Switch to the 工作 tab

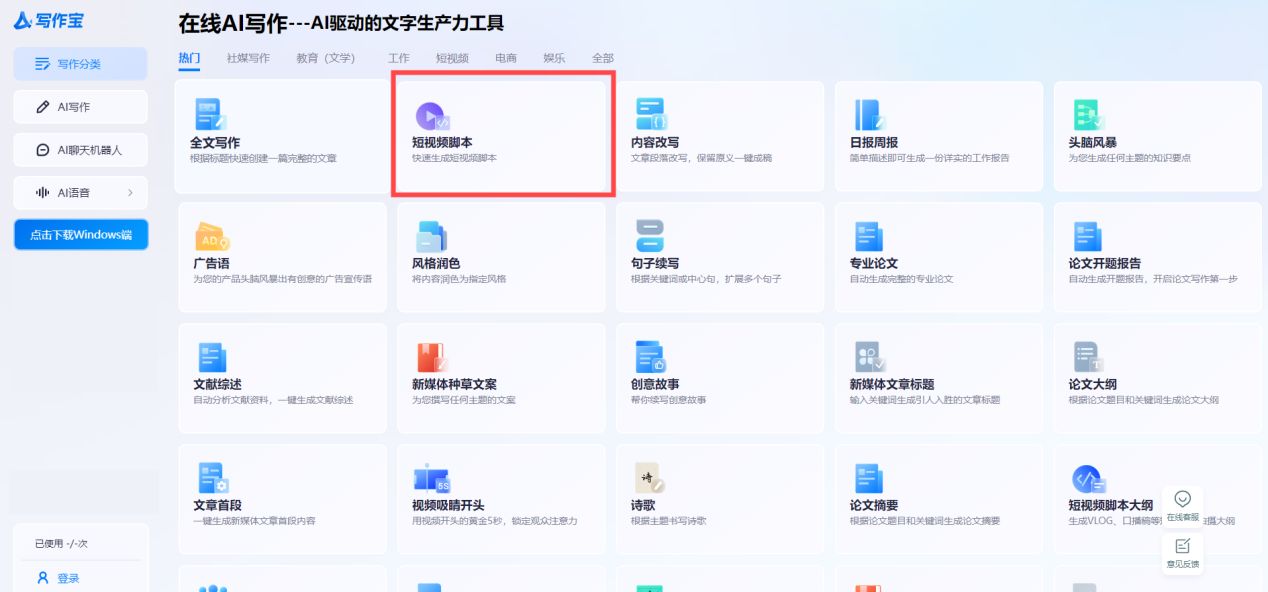pyautogui.click(x=398, y=58)
